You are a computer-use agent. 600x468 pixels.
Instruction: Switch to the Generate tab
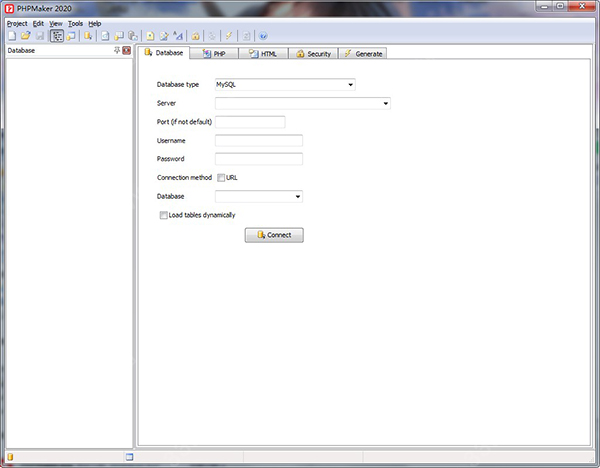363,54
